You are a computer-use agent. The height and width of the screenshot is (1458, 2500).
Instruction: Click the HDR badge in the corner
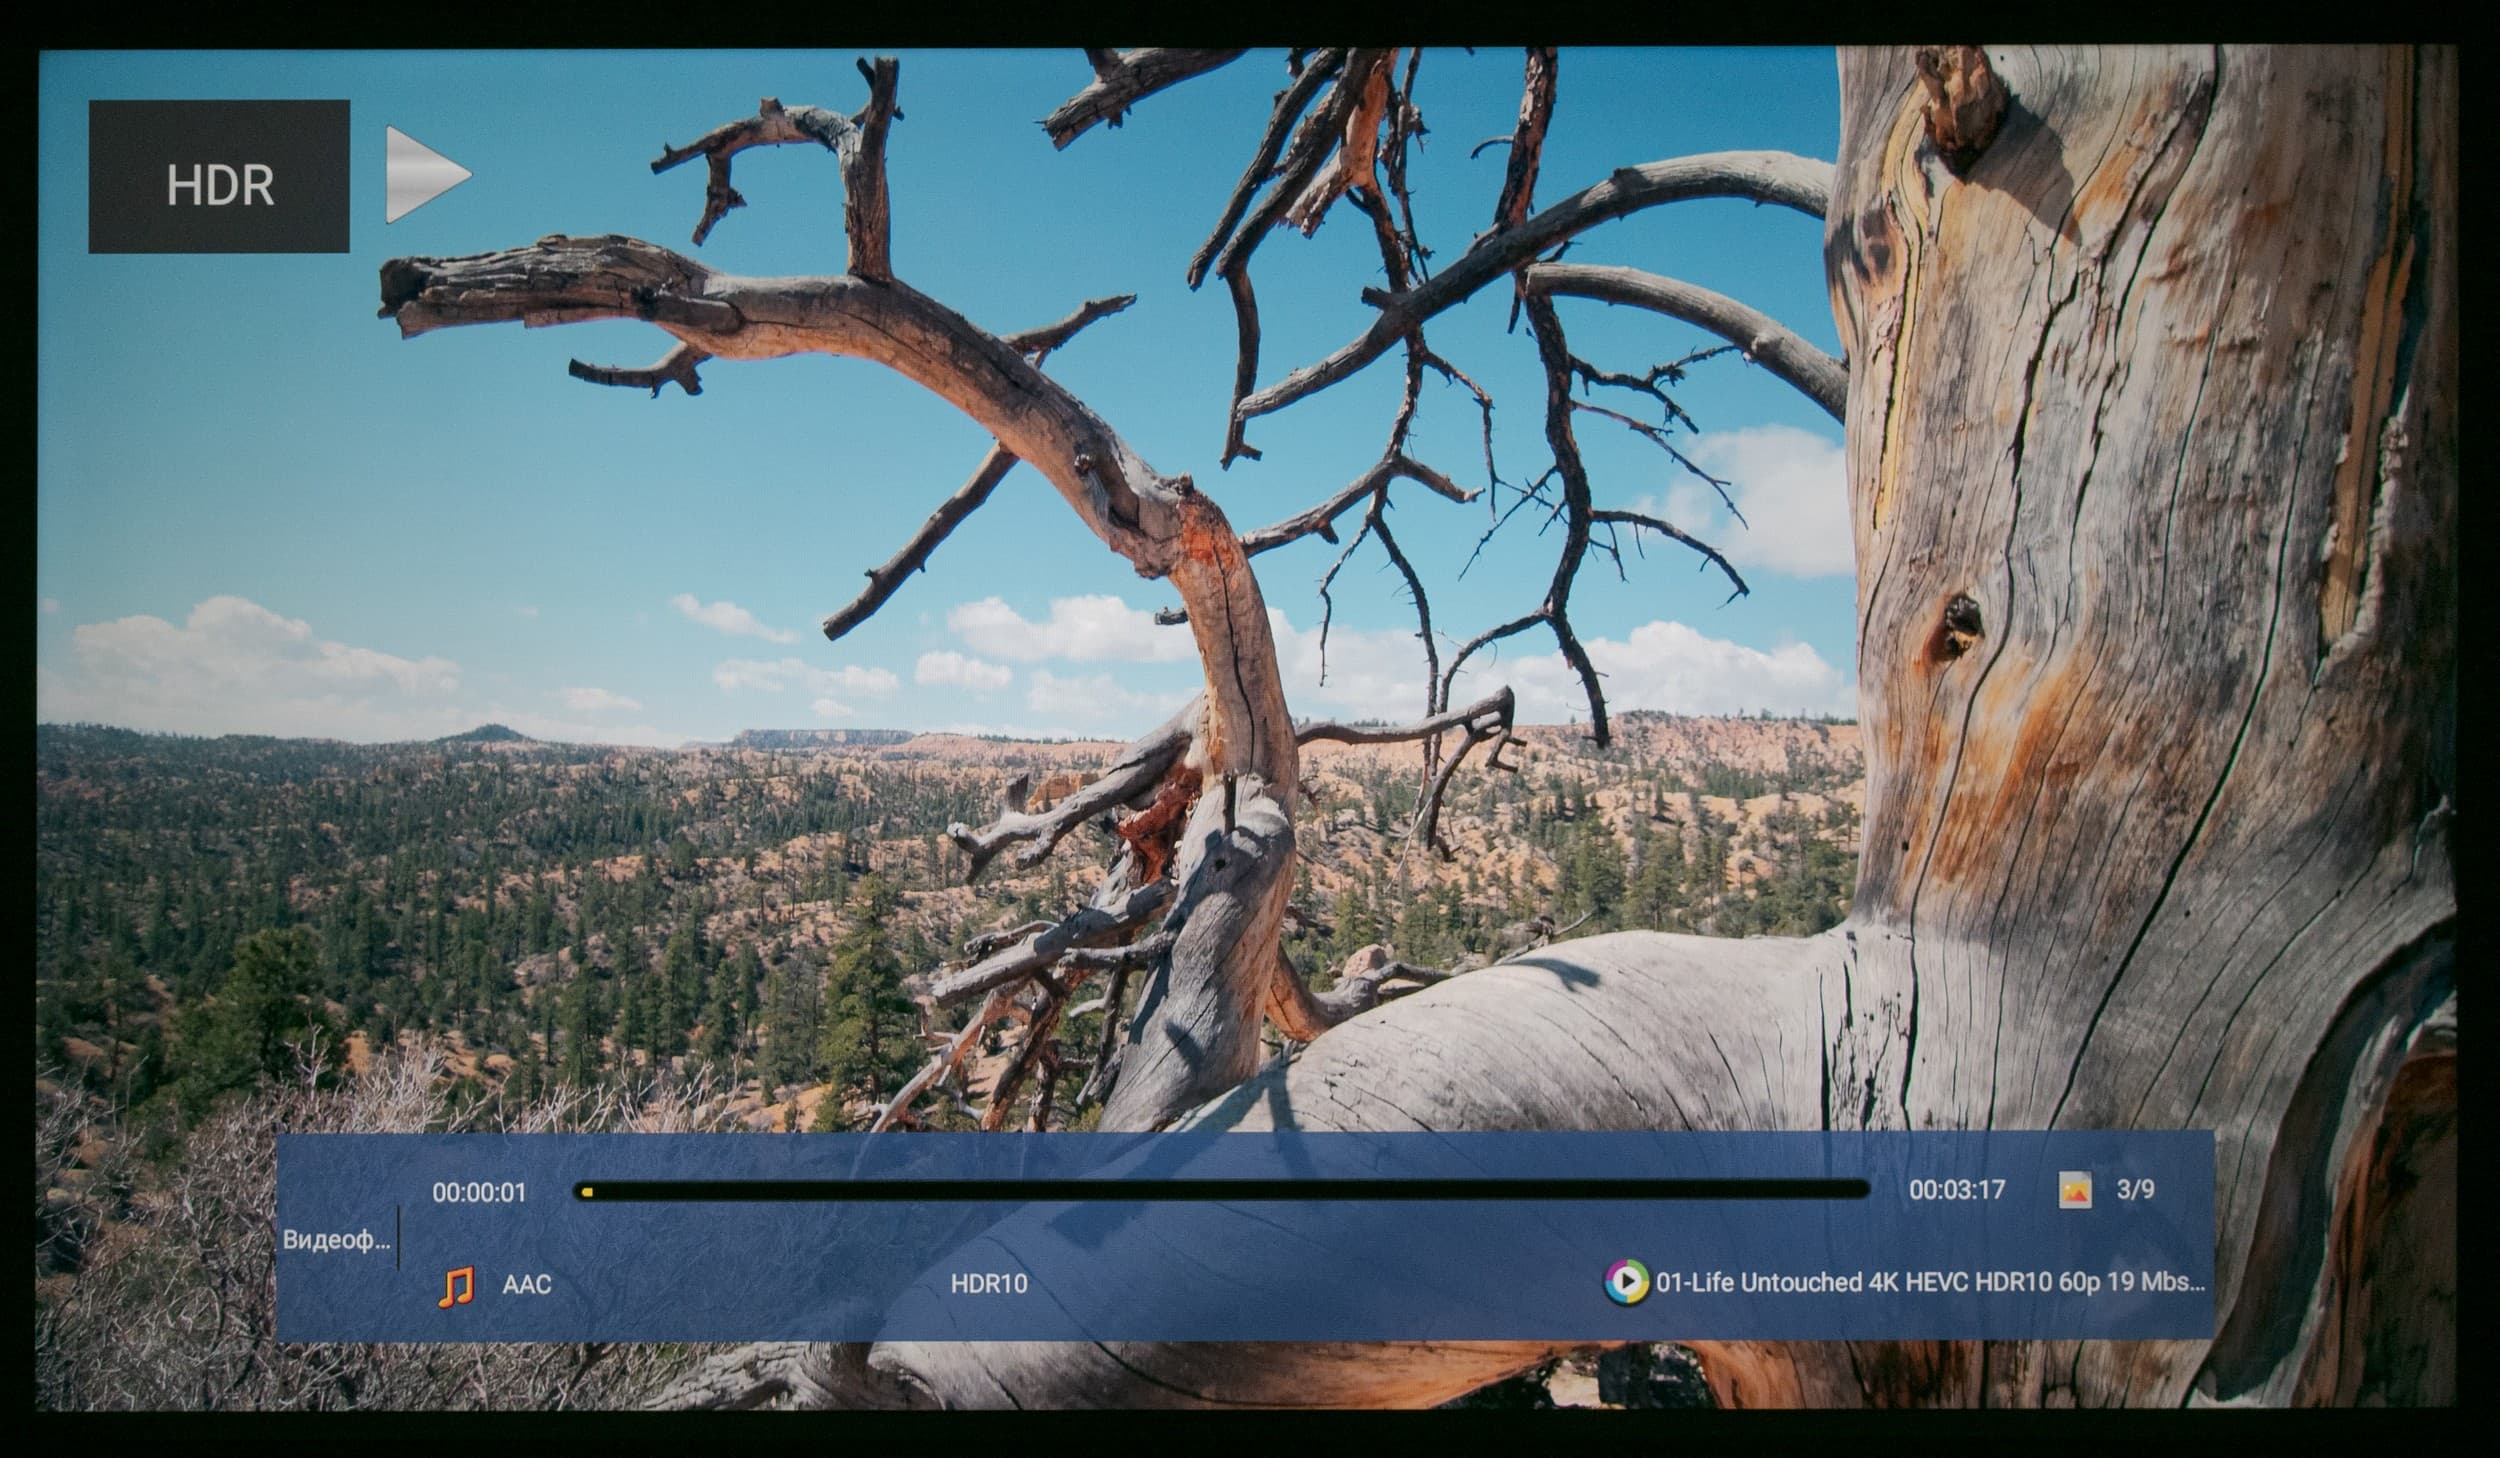point(219,176)
